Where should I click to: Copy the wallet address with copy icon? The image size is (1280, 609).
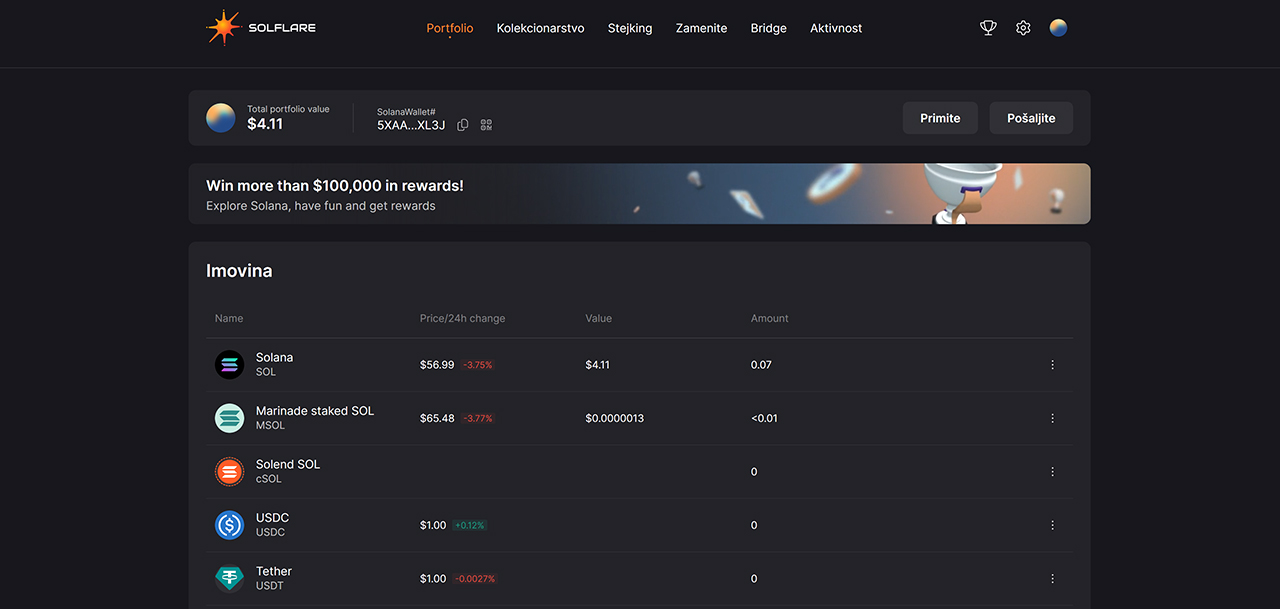tap(463, 125)
